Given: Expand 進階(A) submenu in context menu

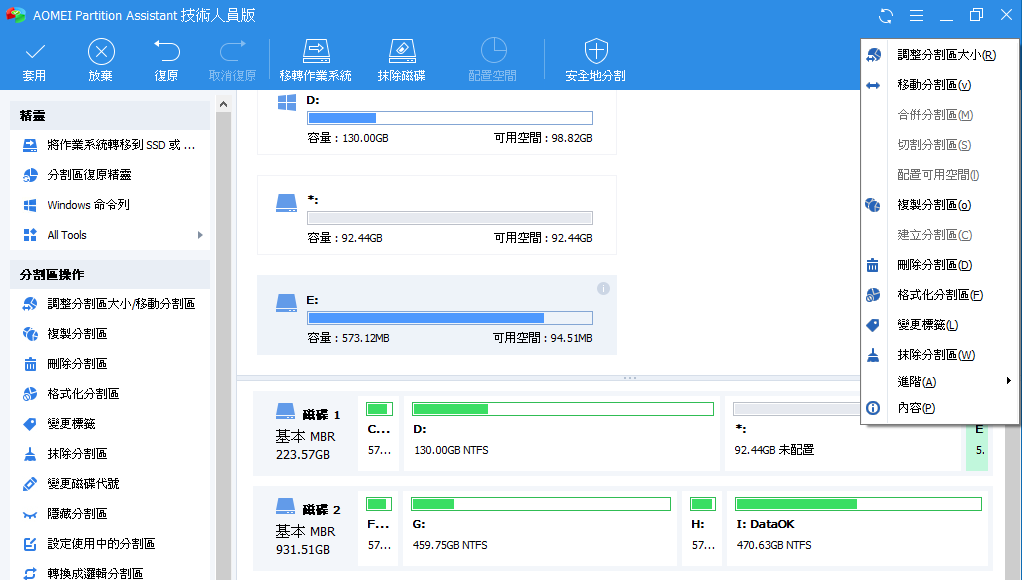Looking at the screenshot, I should point(939,382).
